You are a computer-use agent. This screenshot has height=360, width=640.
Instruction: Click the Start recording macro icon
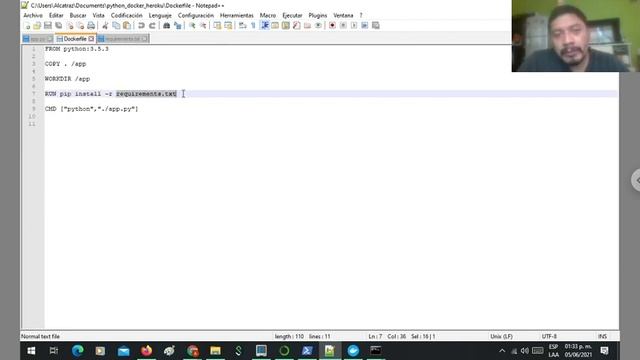click(332, 26)
